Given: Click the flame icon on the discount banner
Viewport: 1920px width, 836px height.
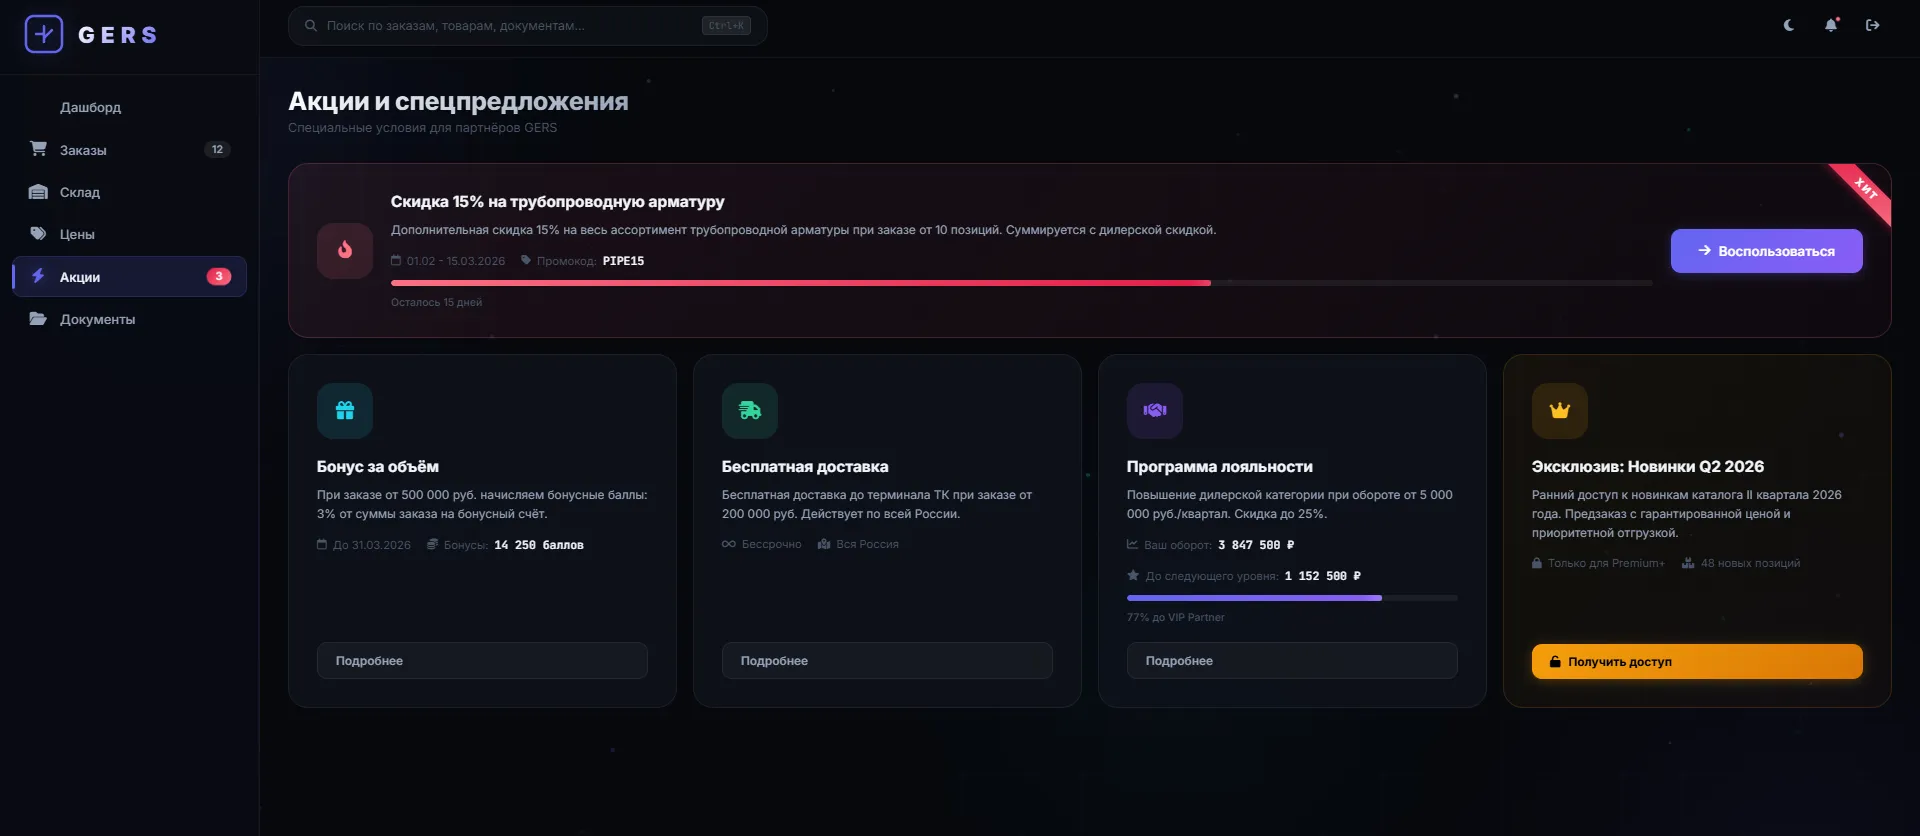Looking at the screenshot, I should [x=345, y=250].
